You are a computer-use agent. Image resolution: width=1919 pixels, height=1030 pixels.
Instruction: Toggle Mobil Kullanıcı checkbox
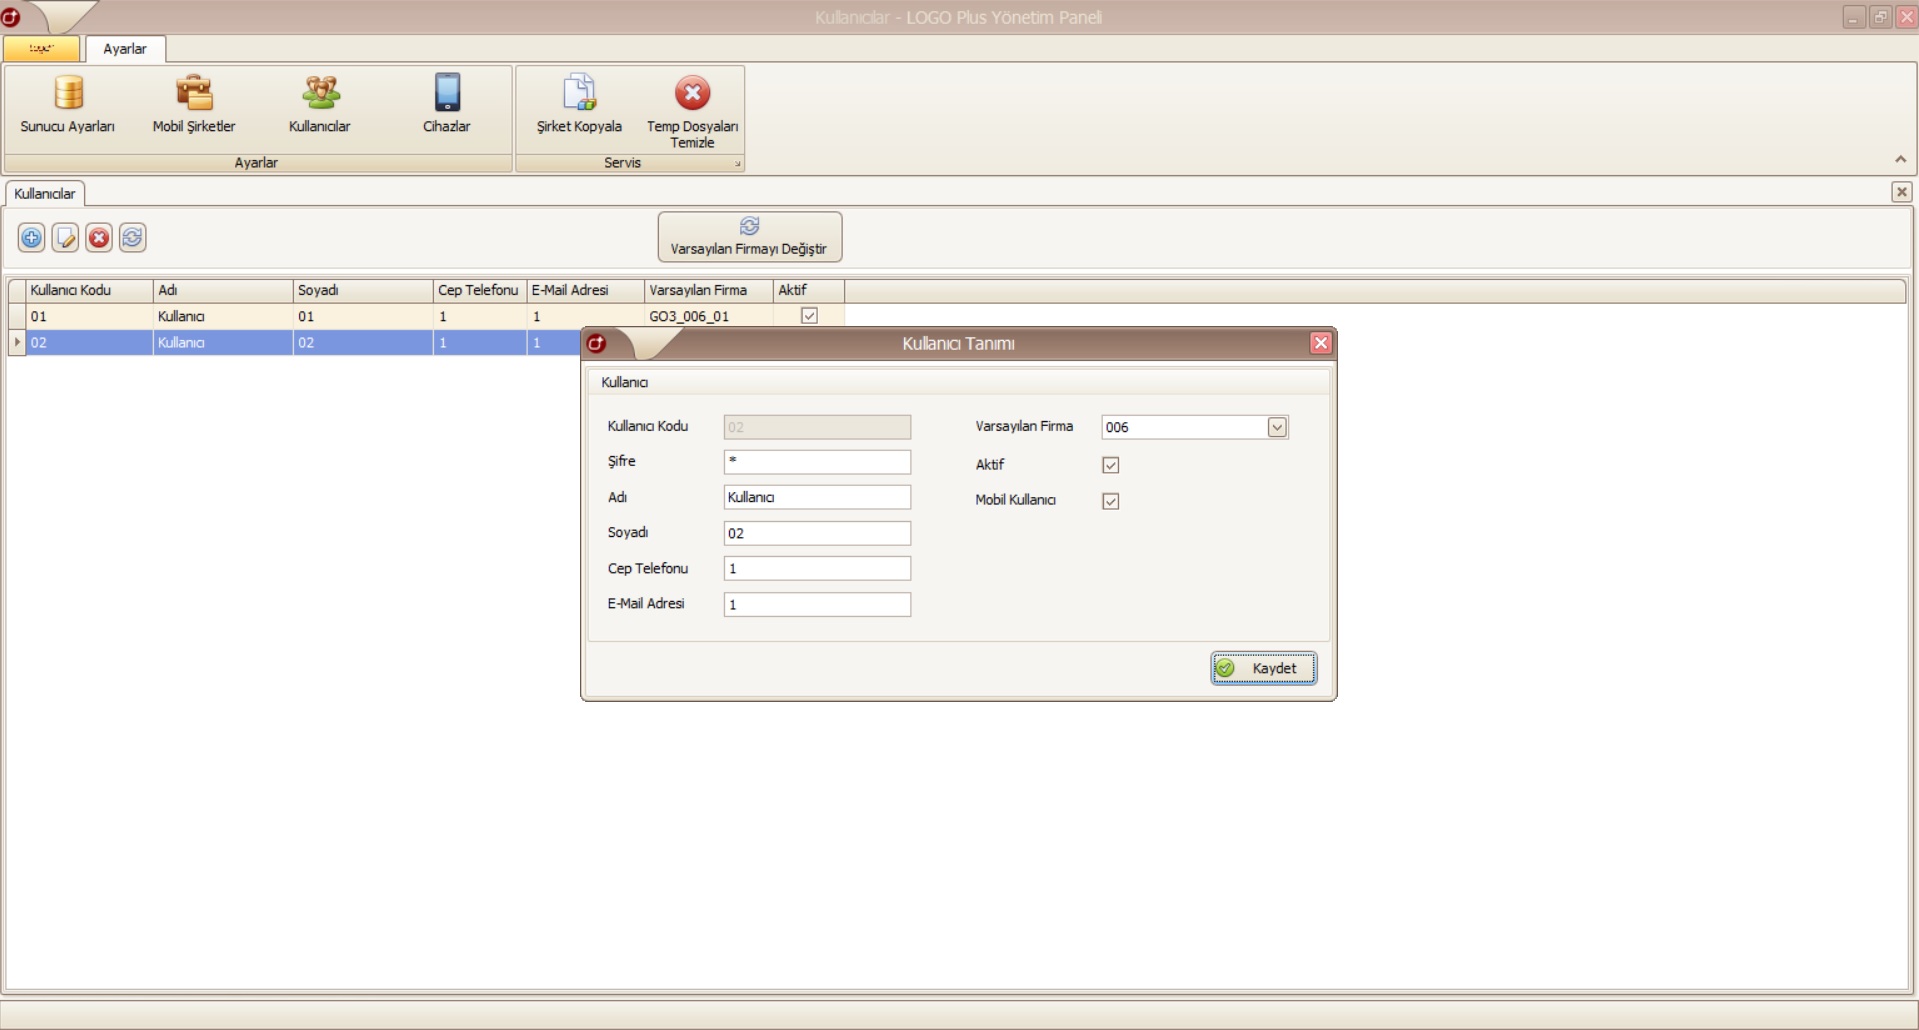click(1110, 501)
